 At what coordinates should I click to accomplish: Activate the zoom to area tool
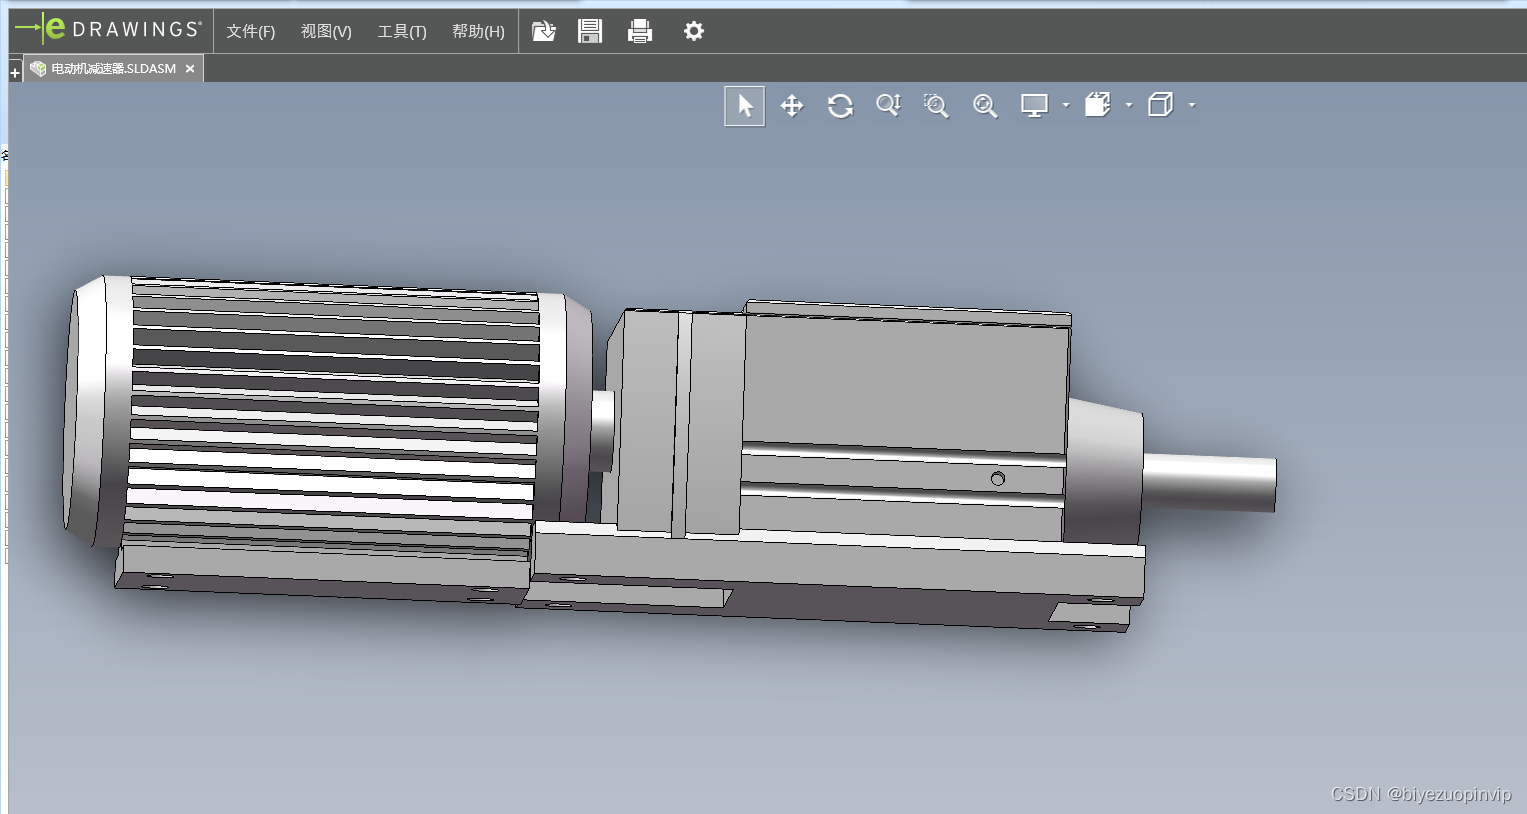coord(936,106)
